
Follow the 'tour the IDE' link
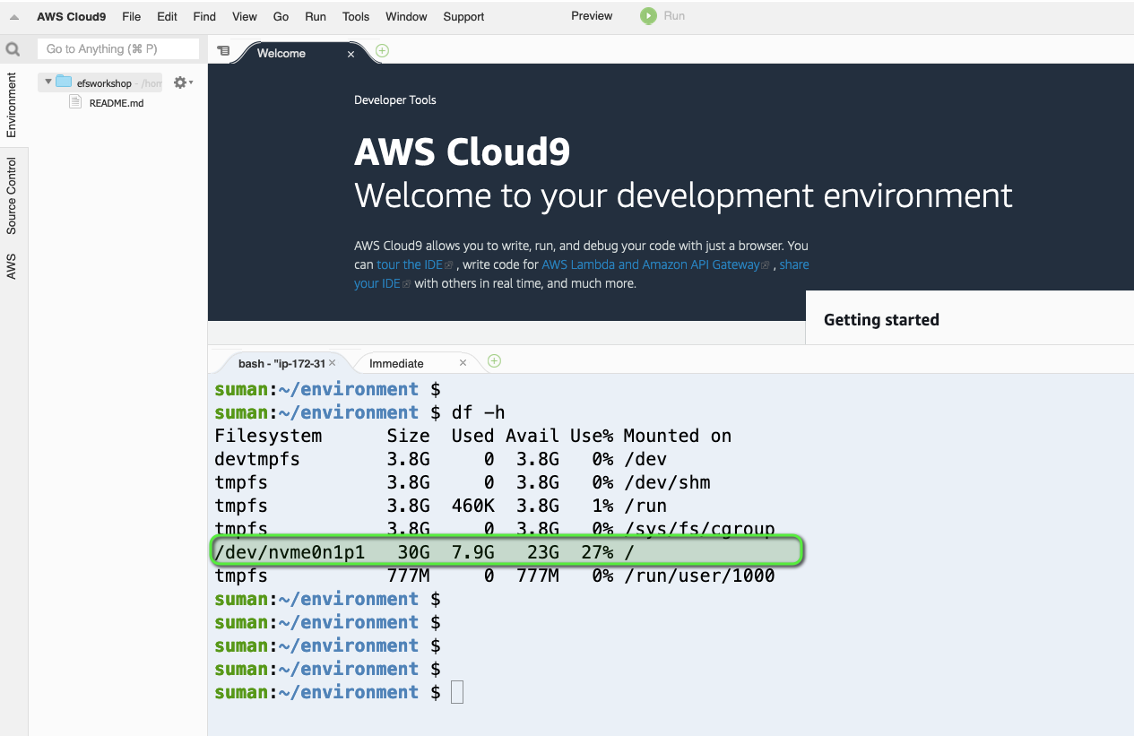point(410,265)
